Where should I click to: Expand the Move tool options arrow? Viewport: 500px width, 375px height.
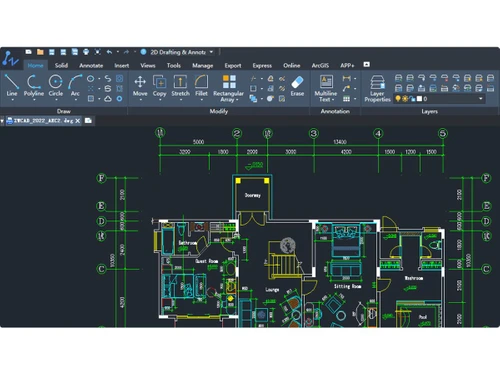[x=140, y=100]
